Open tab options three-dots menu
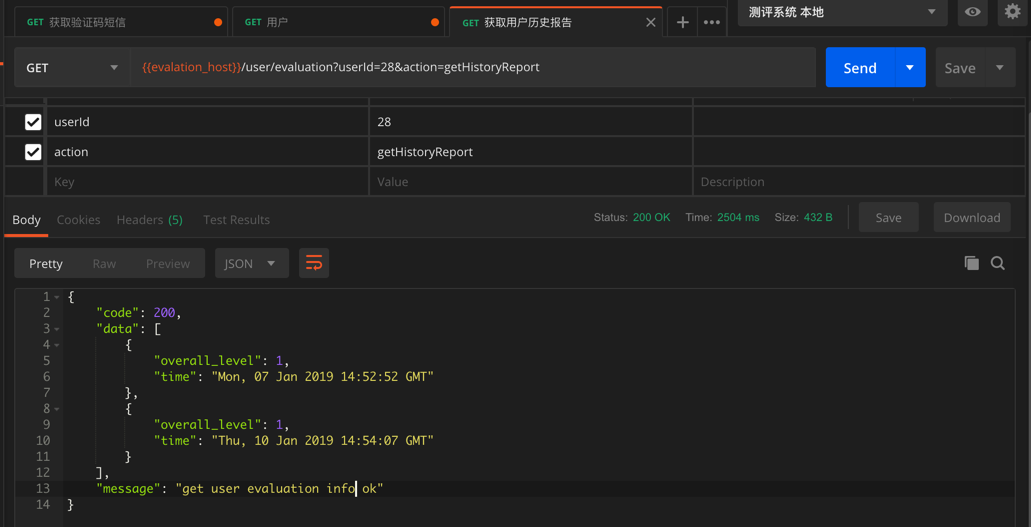Viewport: 1031px width, 527px height. pyautogui.click(x=712, y=22)
